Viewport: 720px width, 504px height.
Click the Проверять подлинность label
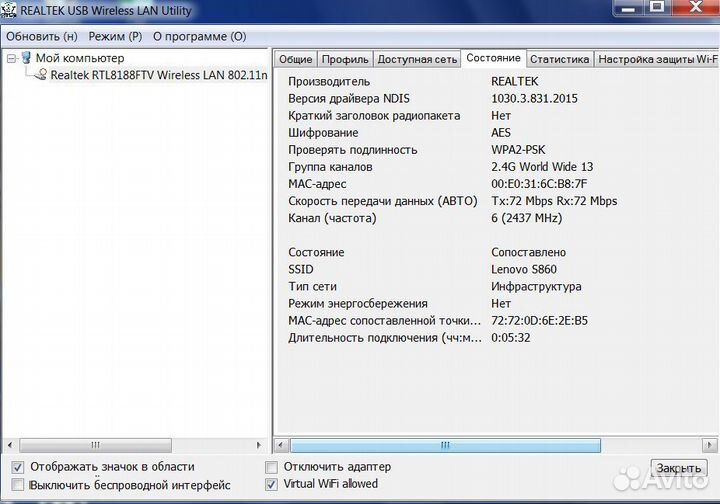(x=352, y=150)
